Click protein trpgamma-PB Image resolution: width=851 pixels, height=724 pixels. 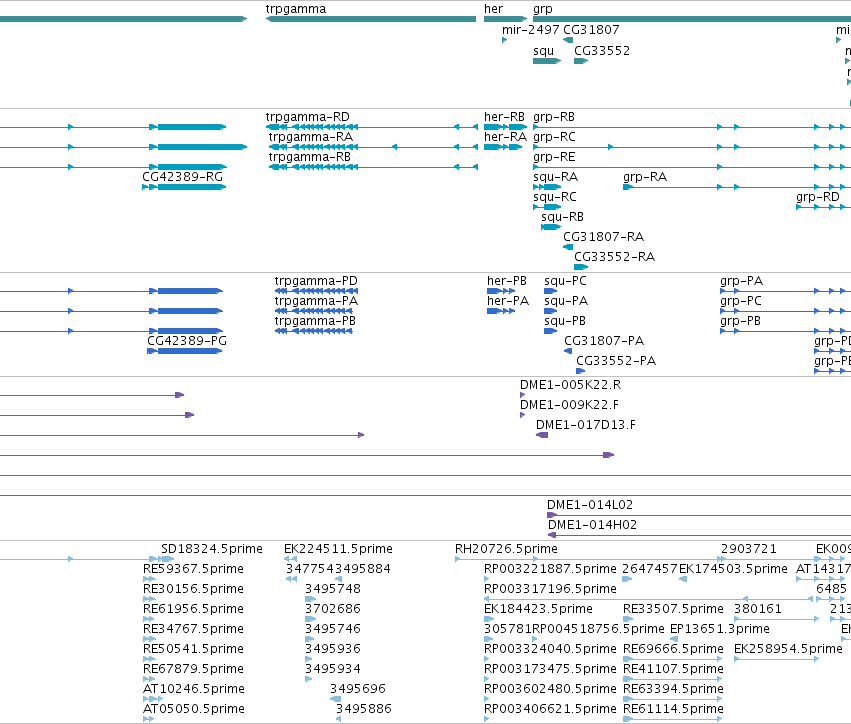314,331
